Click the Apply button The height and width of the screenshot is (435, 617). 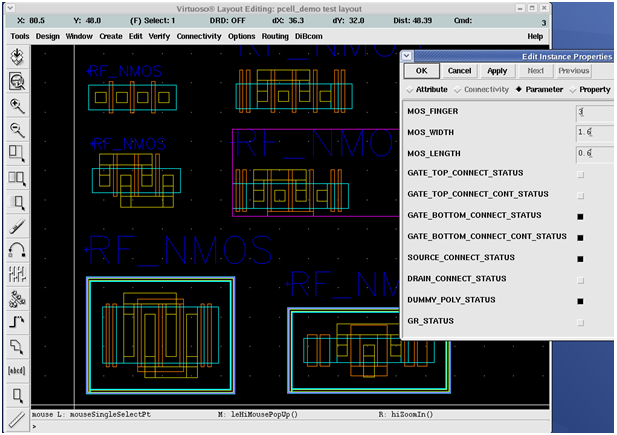[497, 71]
